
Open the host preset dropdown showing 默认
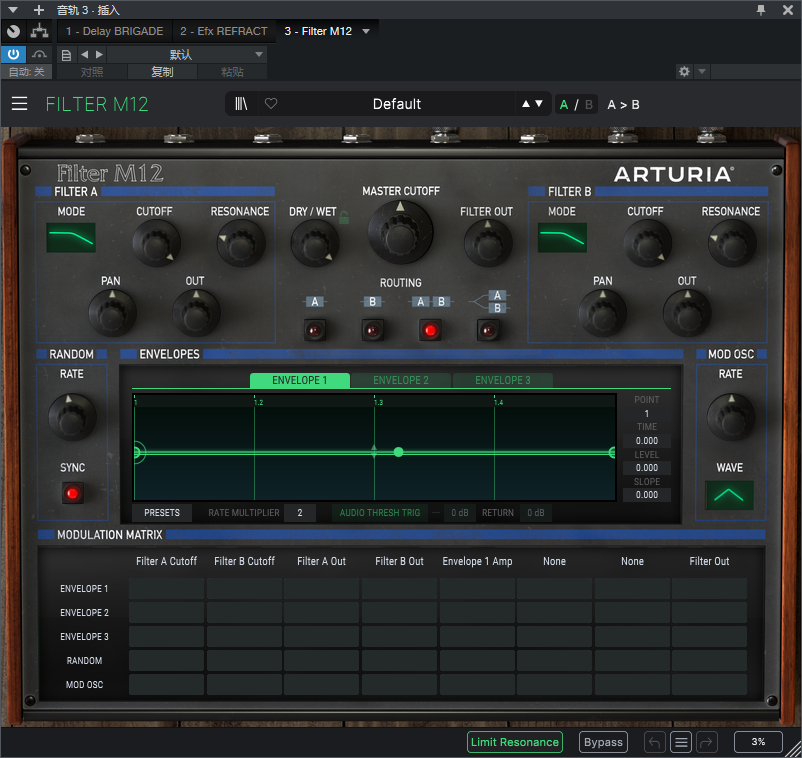(187, 55)
